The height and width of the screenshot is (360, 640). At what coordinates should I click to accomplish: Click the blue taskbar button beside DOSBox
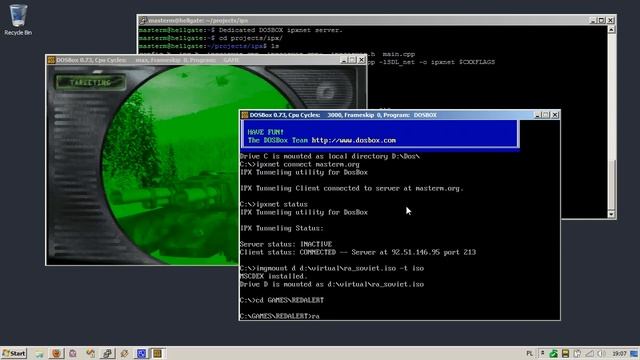[x=141, y=353]
